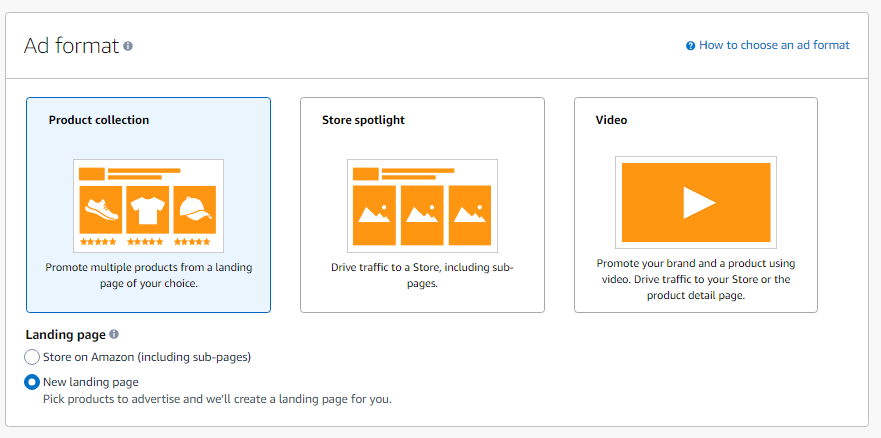Click the middle image placeholder in Store spotlight
Image resolution: width=881 pixels, height=438 pixels.
pyautogui.click(x=422, y=214)
